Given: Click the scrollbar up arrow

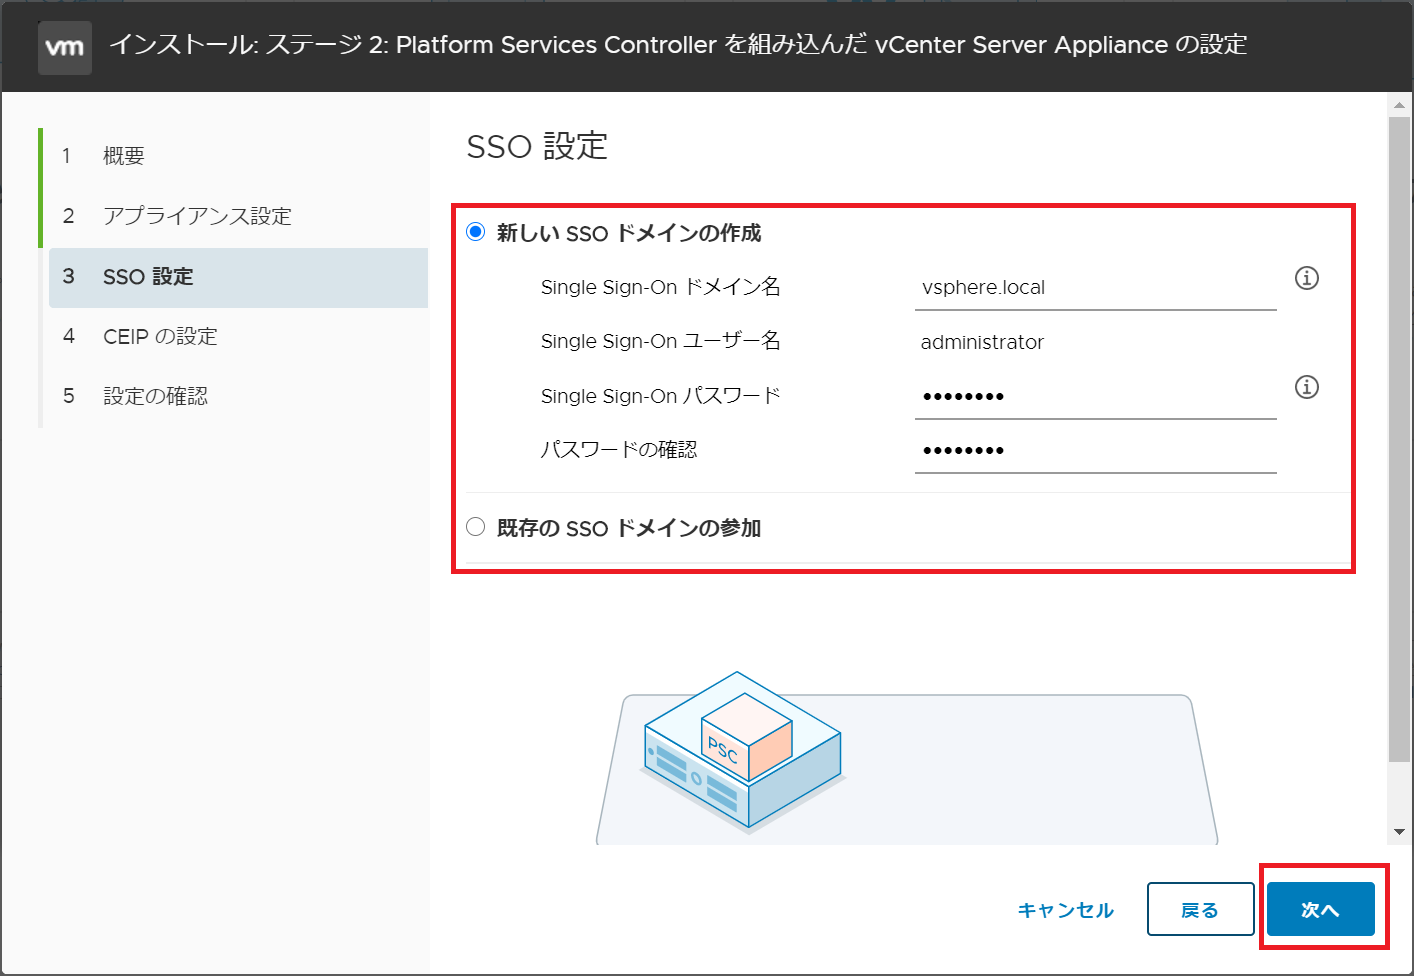Looking at the screenshot, I should coord(1399,105).
